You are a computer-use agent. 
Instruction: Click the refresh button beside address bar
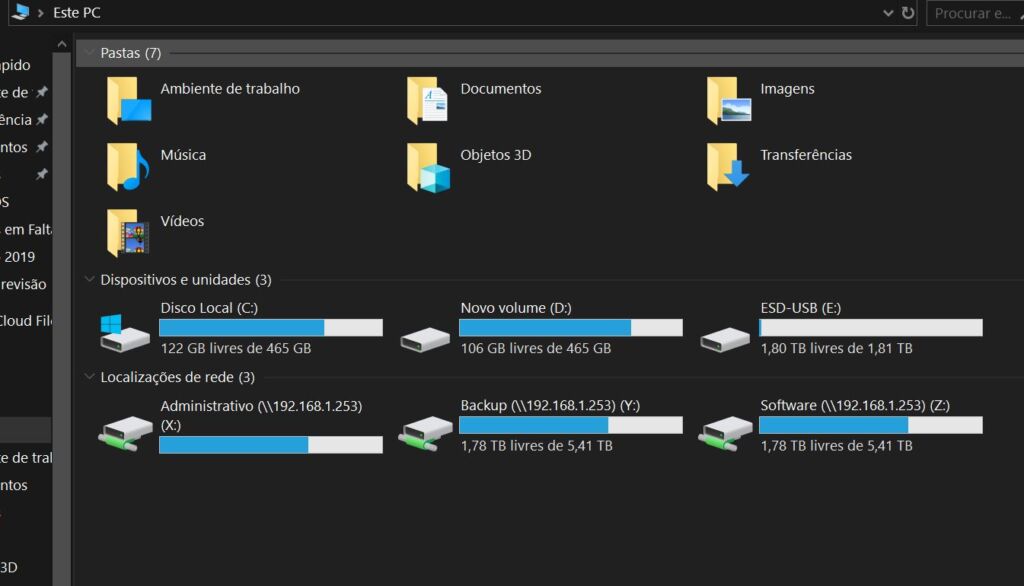tap(908, 13)
